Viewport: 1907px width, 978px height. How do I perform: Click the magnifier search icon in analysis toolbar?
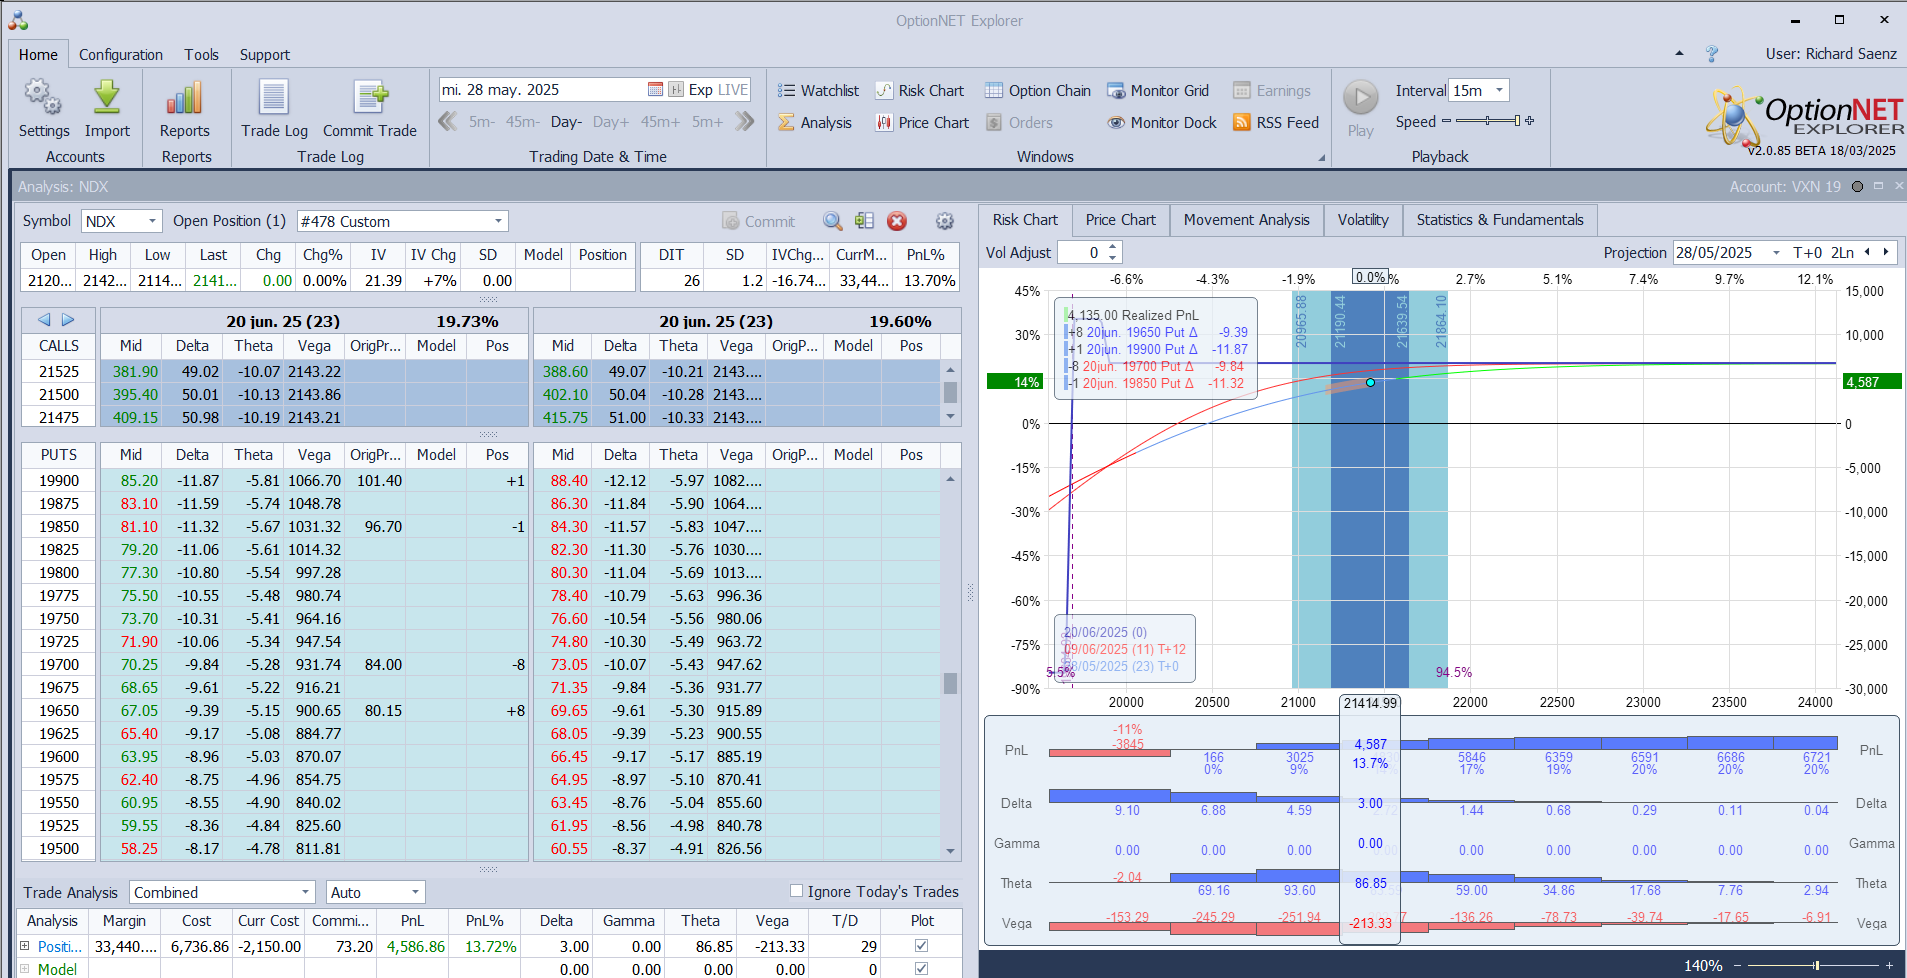[832, 221]
